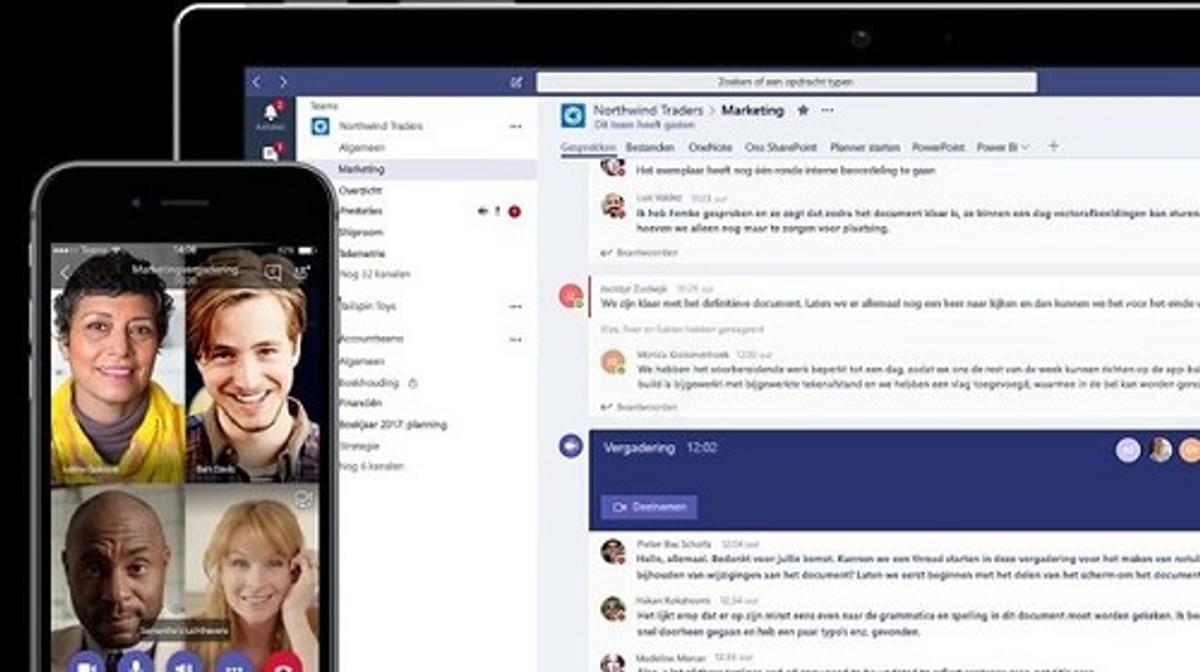This screenshot has height=672, width=1200.
Task: Toggle the camera on the phone call
Action: click(87, 661)
